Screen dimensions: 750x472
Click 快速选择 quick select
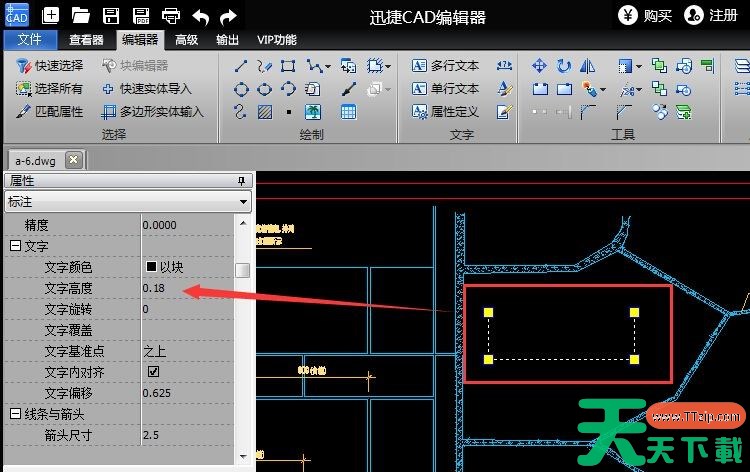click(x=49, y=66)
